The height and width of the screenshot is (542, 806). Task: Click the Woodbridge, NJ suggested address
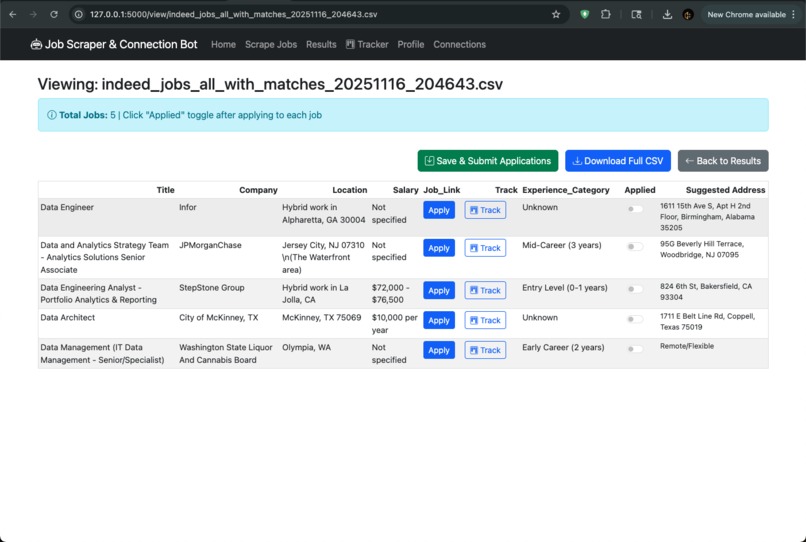702,249
